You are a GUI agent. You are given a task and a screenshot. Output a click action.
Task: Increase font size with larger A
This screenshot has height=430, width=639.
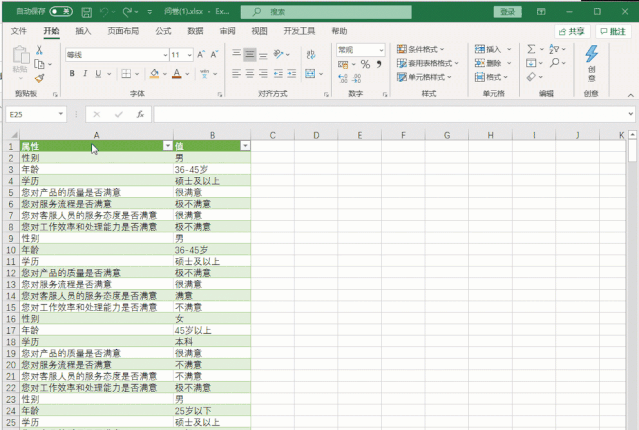[x=201, y=55]
